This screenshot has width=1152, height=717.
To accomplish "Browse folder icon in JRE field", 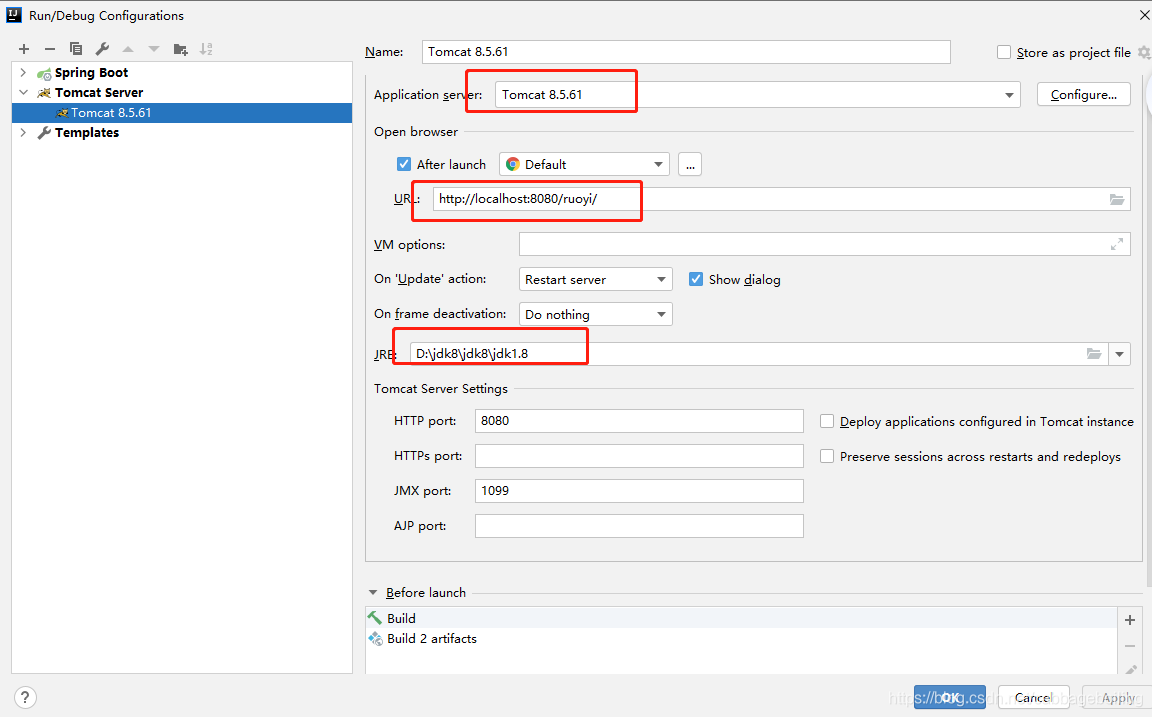I will (1094, 354).
